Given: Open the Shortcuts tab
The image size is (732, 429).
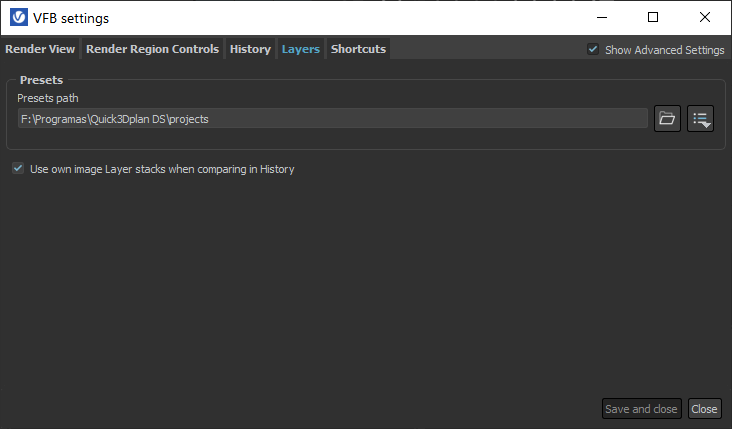Looking at the screenshot, I should tap(358, 49).
